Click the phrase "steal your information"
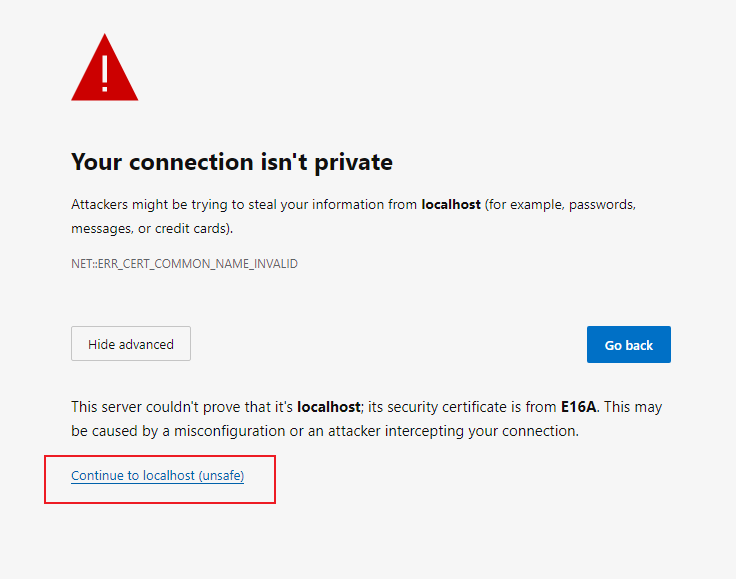Screen dimensions: 736x579 coord(310,204)
